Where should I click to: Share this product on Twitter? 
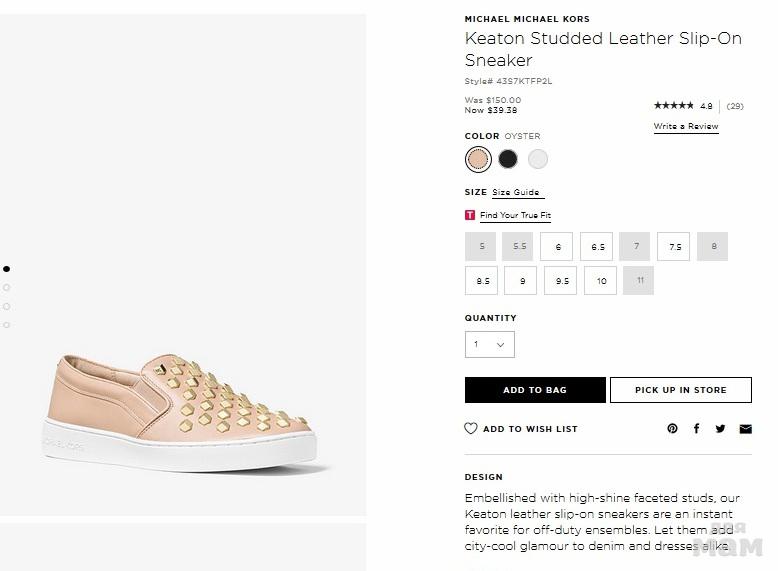720,429
